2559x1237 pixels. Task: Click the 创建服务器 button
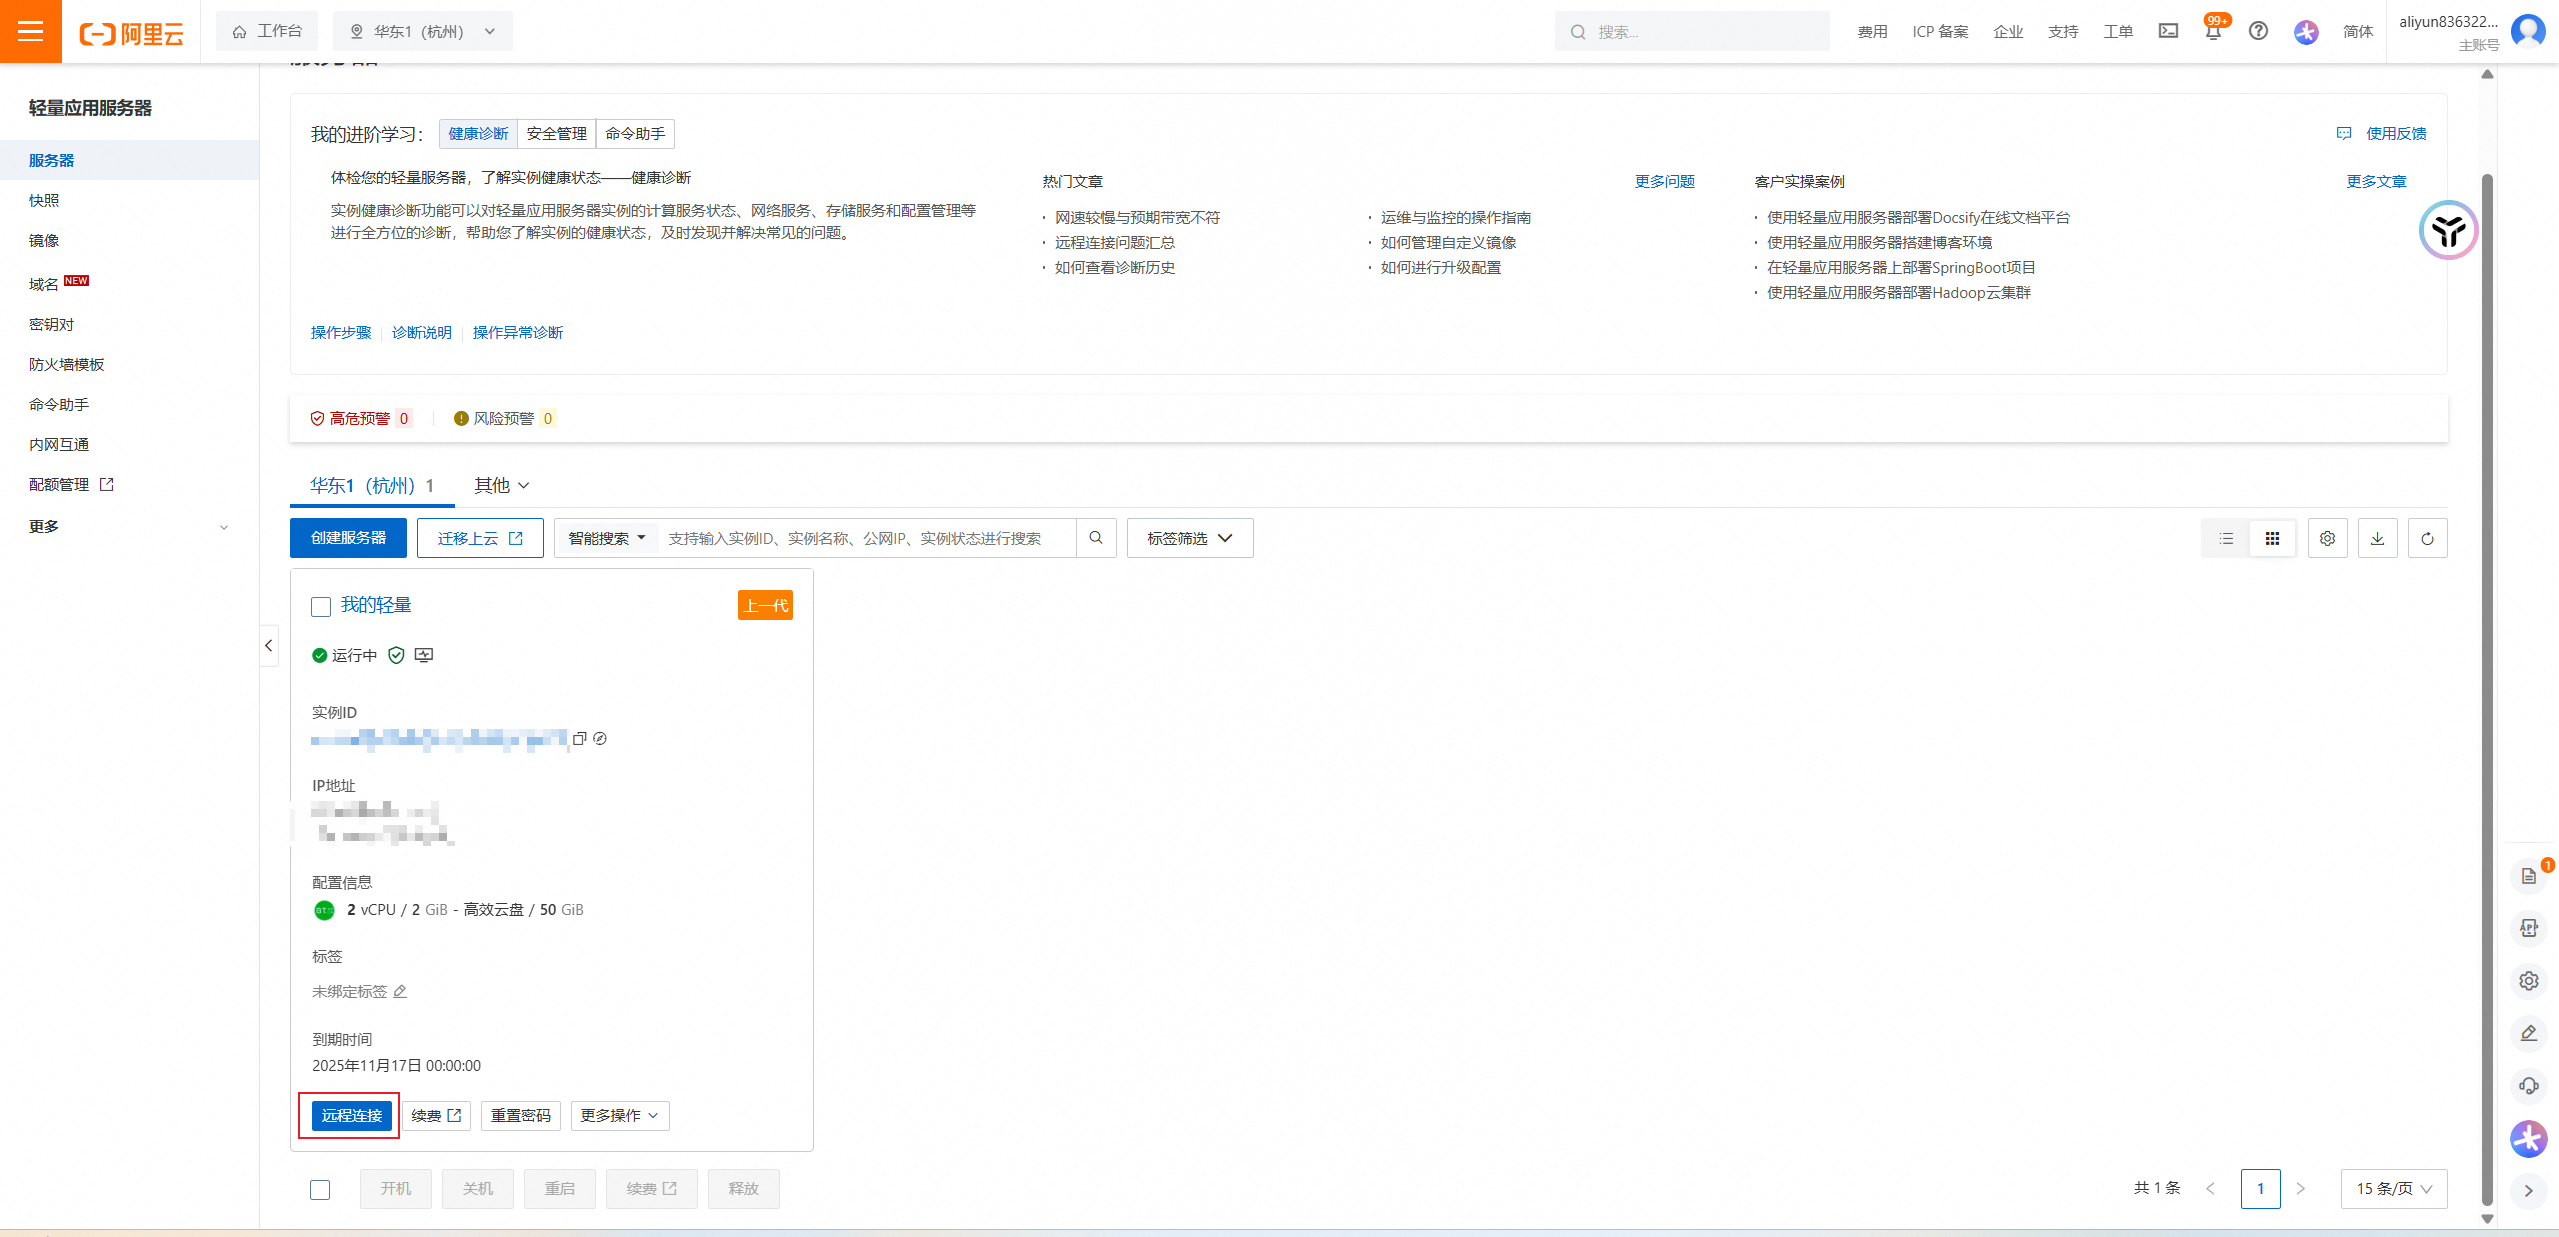[x=348, y=538]
